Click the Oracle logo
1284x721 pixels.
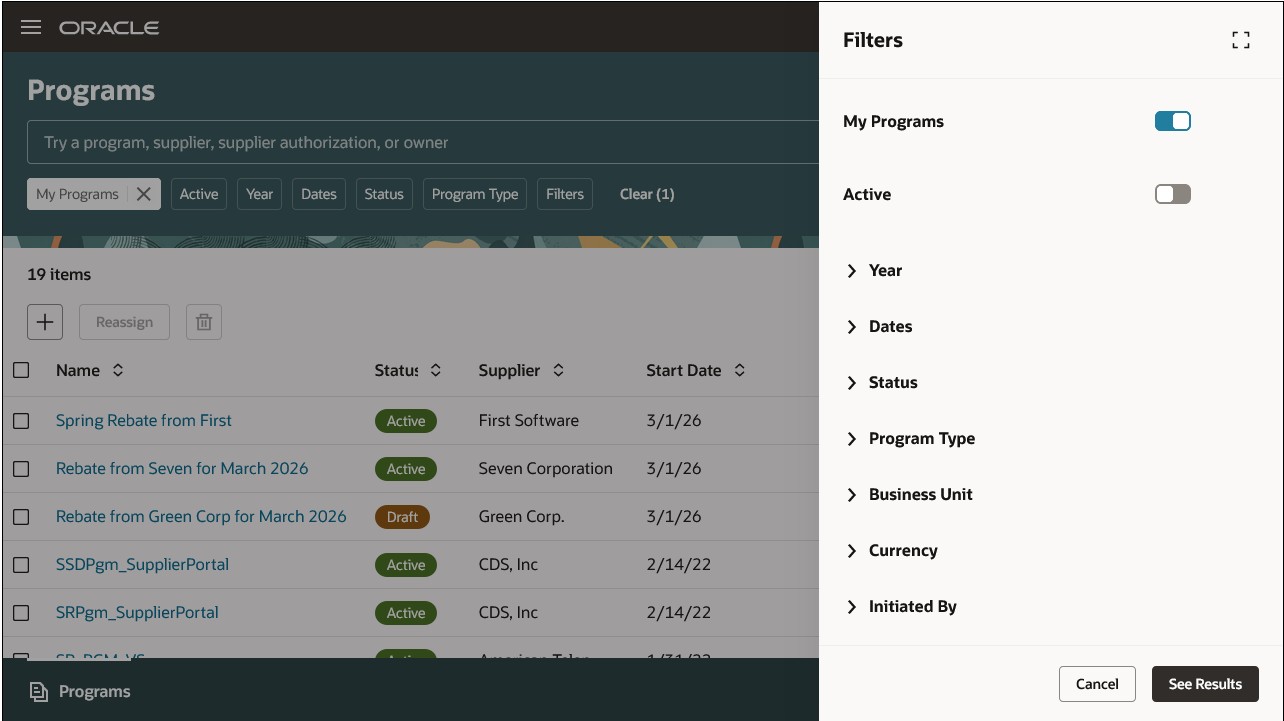pos(109,27)
